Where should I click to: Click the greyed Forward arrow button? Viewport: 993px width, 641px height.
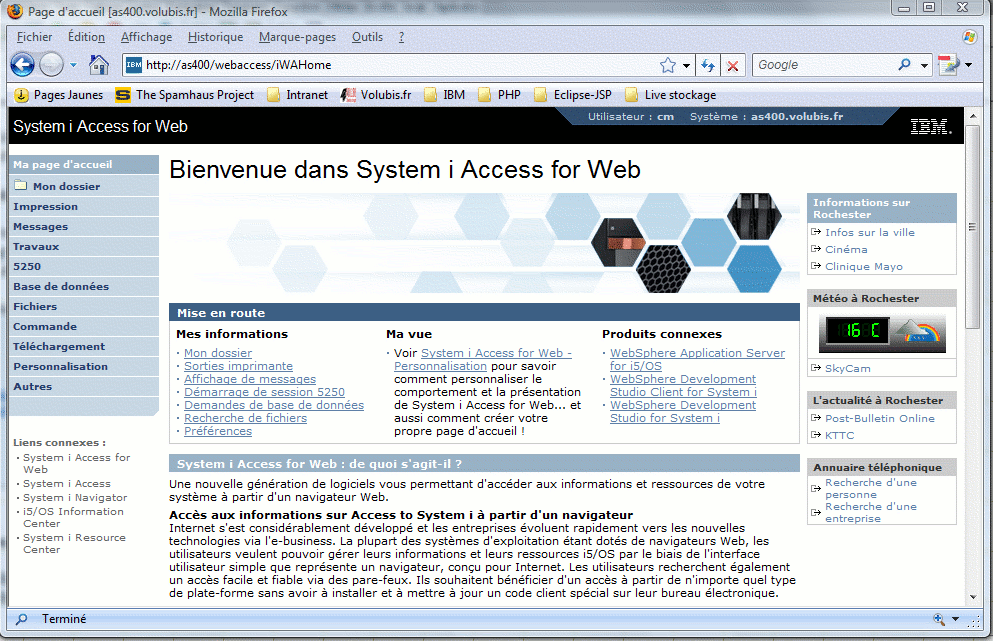(51, 65)
